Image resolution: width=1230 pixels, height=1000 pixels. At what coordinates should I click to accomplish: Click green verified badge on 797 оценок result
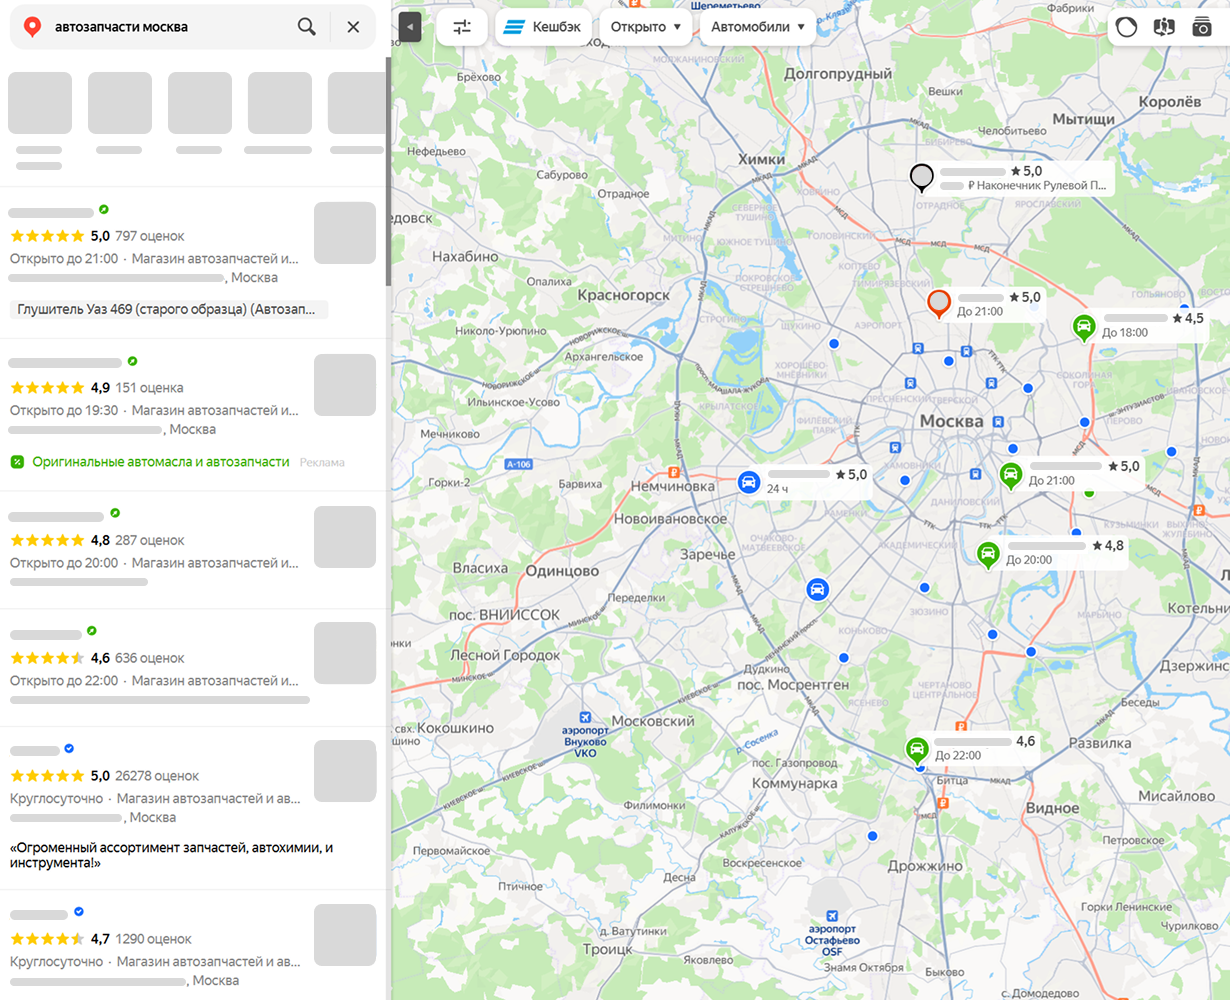pyautogui.click(x=104, y=210)
